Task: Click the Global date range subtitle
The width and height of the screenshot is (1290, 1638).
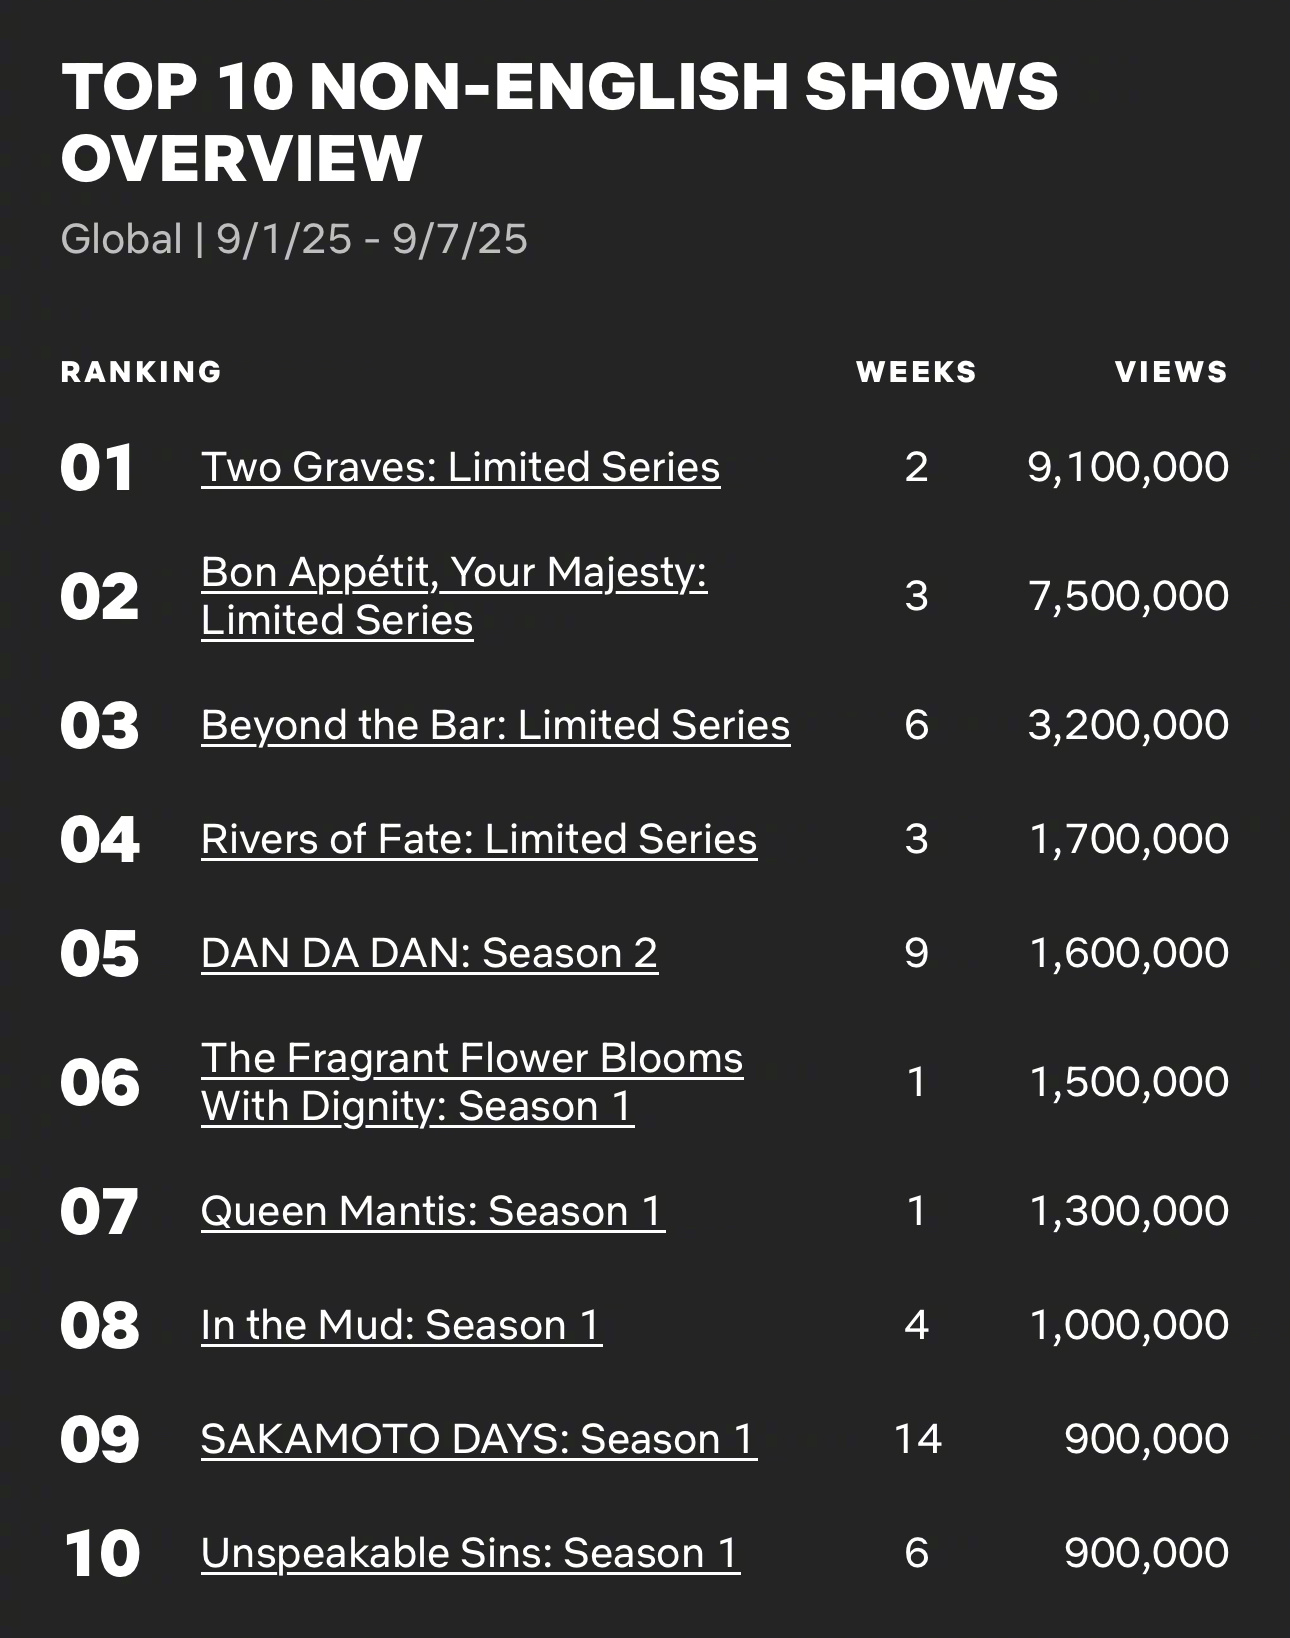Action: (294, 239)
